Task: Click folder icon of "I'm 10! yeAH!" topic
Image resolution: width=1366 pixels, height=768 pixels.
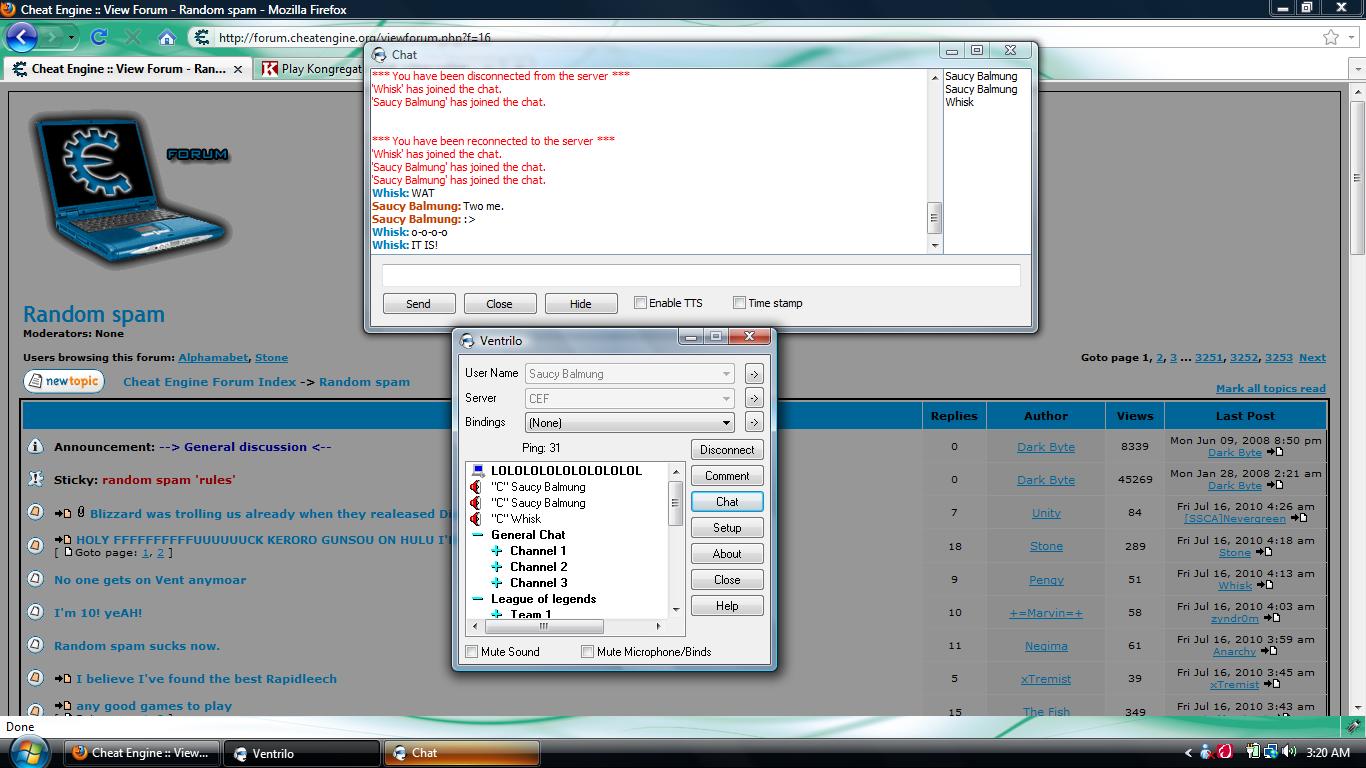Action: (x=35, y=612)
